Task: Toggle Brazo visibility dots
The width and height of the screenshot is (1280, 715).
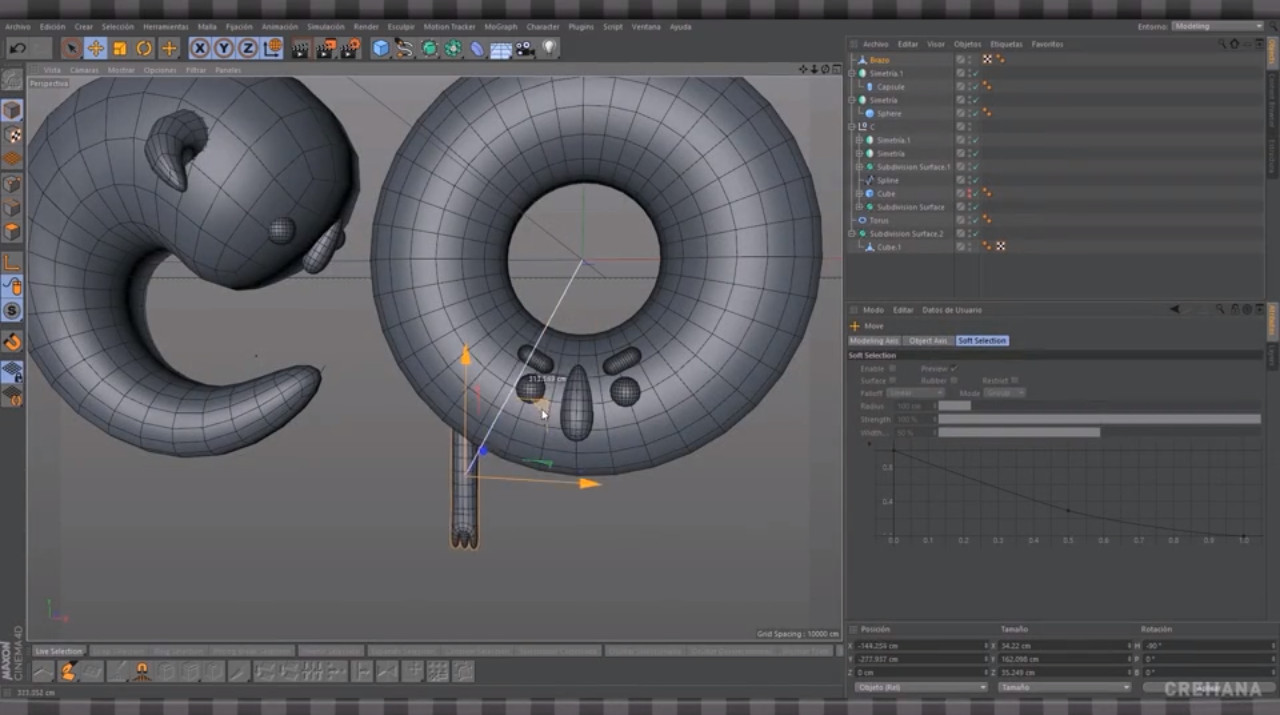Action: click(x=967, y=60)
